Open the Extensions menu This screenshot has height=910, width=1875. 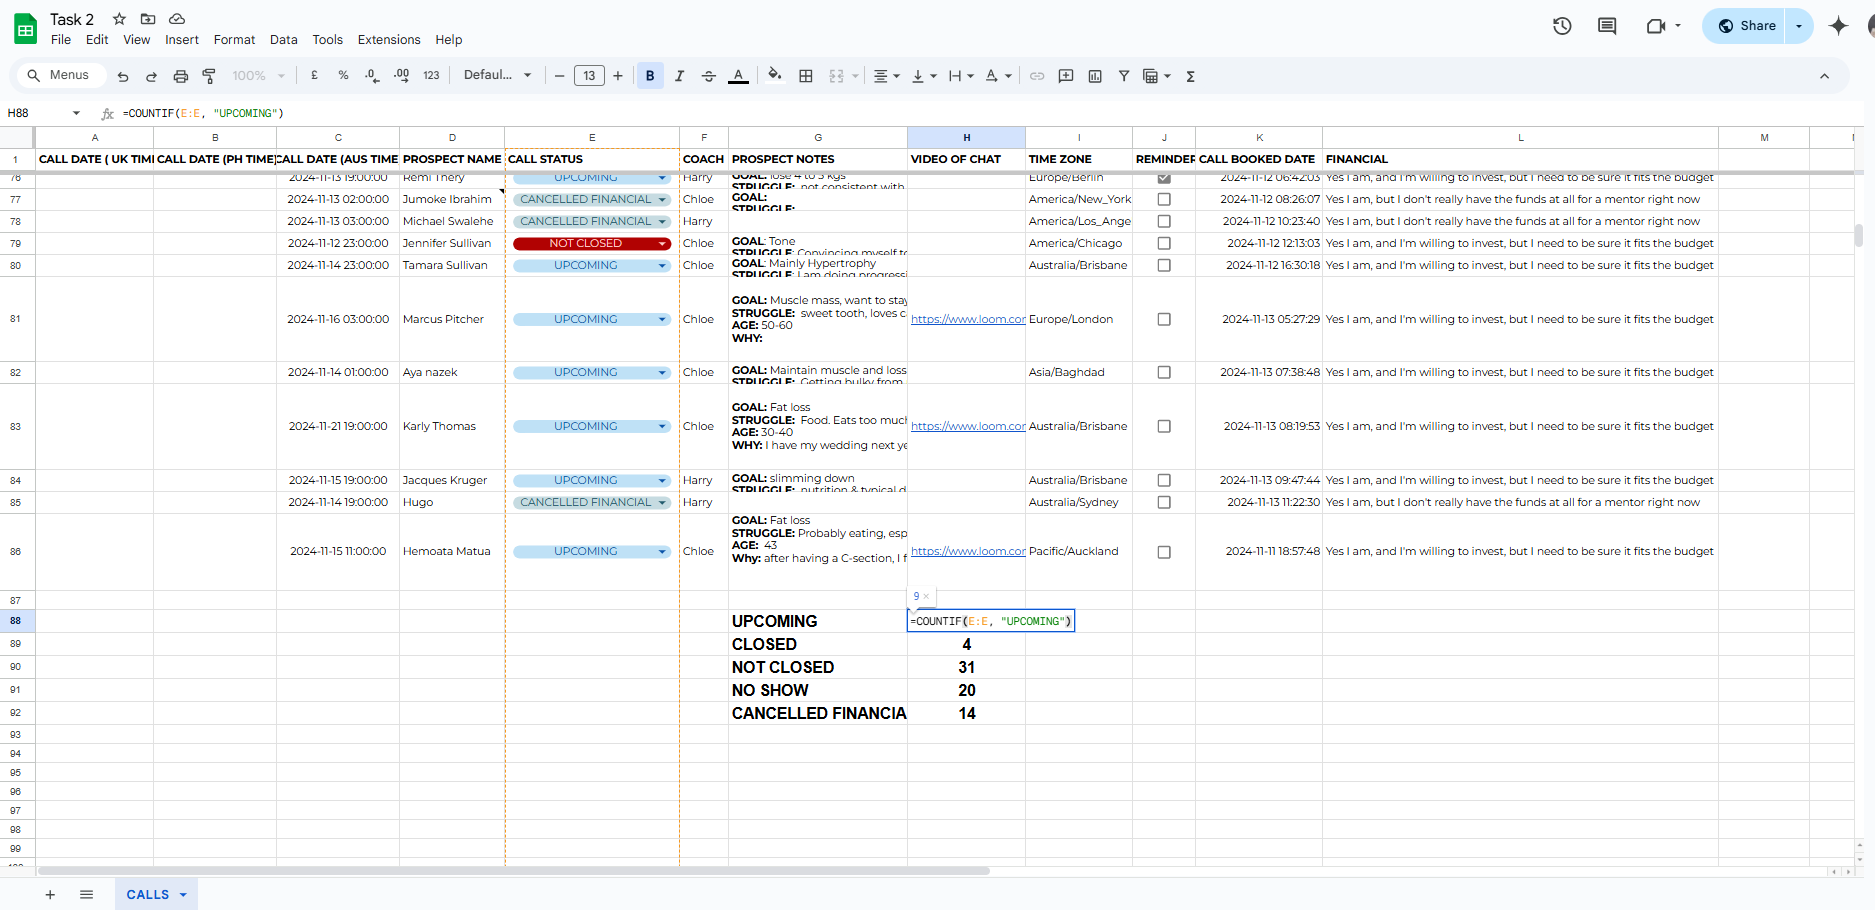[389, 40]
